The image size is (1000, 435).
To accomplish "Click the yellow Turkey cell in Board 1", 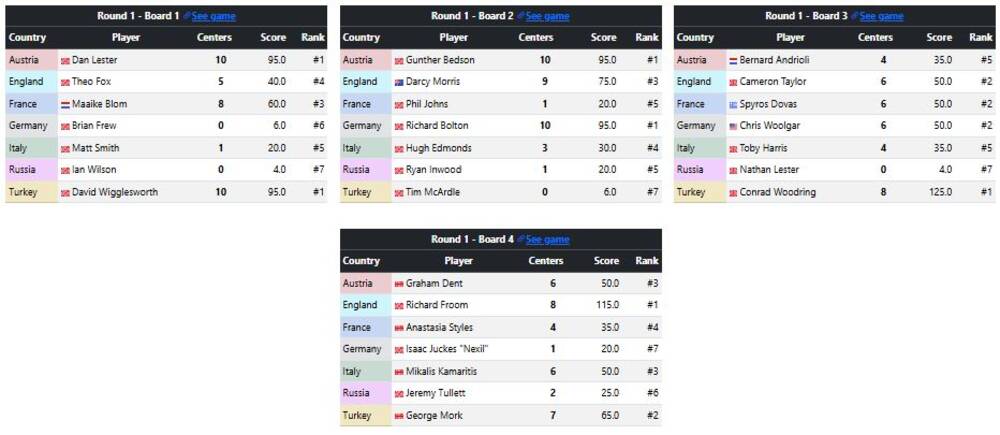I will click(29, 192).
